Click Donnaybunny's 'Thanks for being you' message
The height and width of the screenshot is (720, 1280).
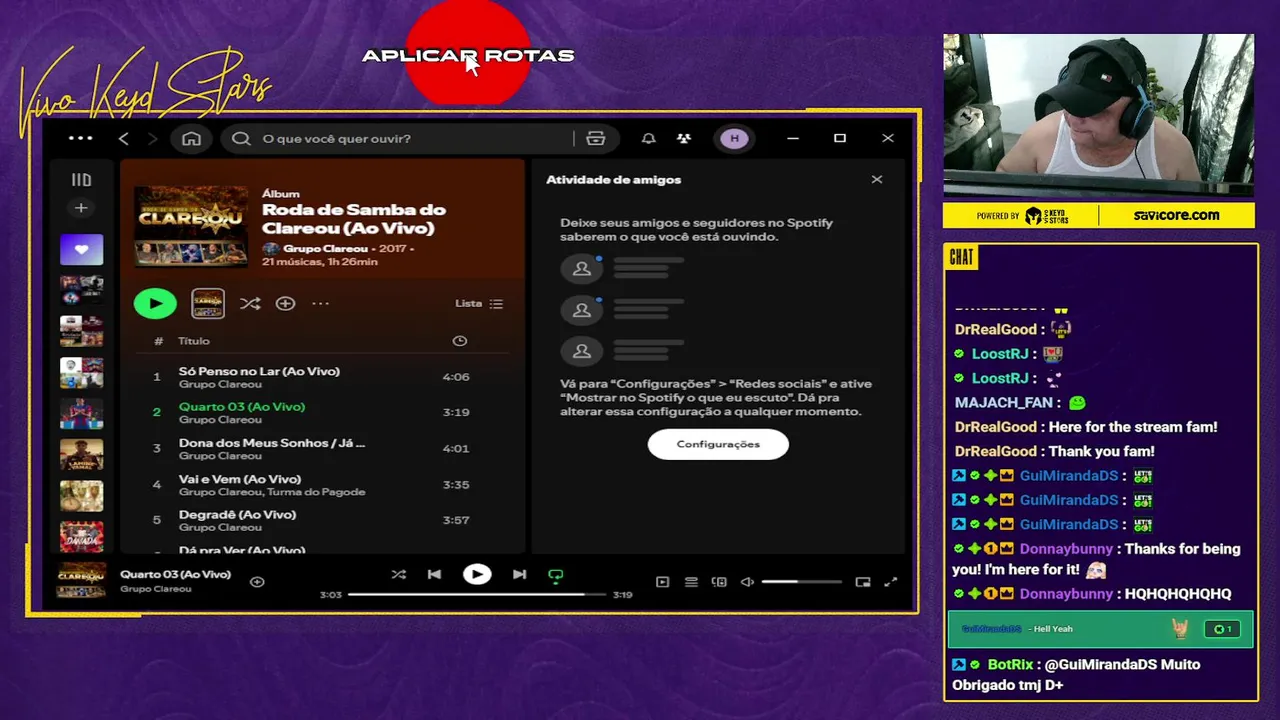click(1096, 559)
